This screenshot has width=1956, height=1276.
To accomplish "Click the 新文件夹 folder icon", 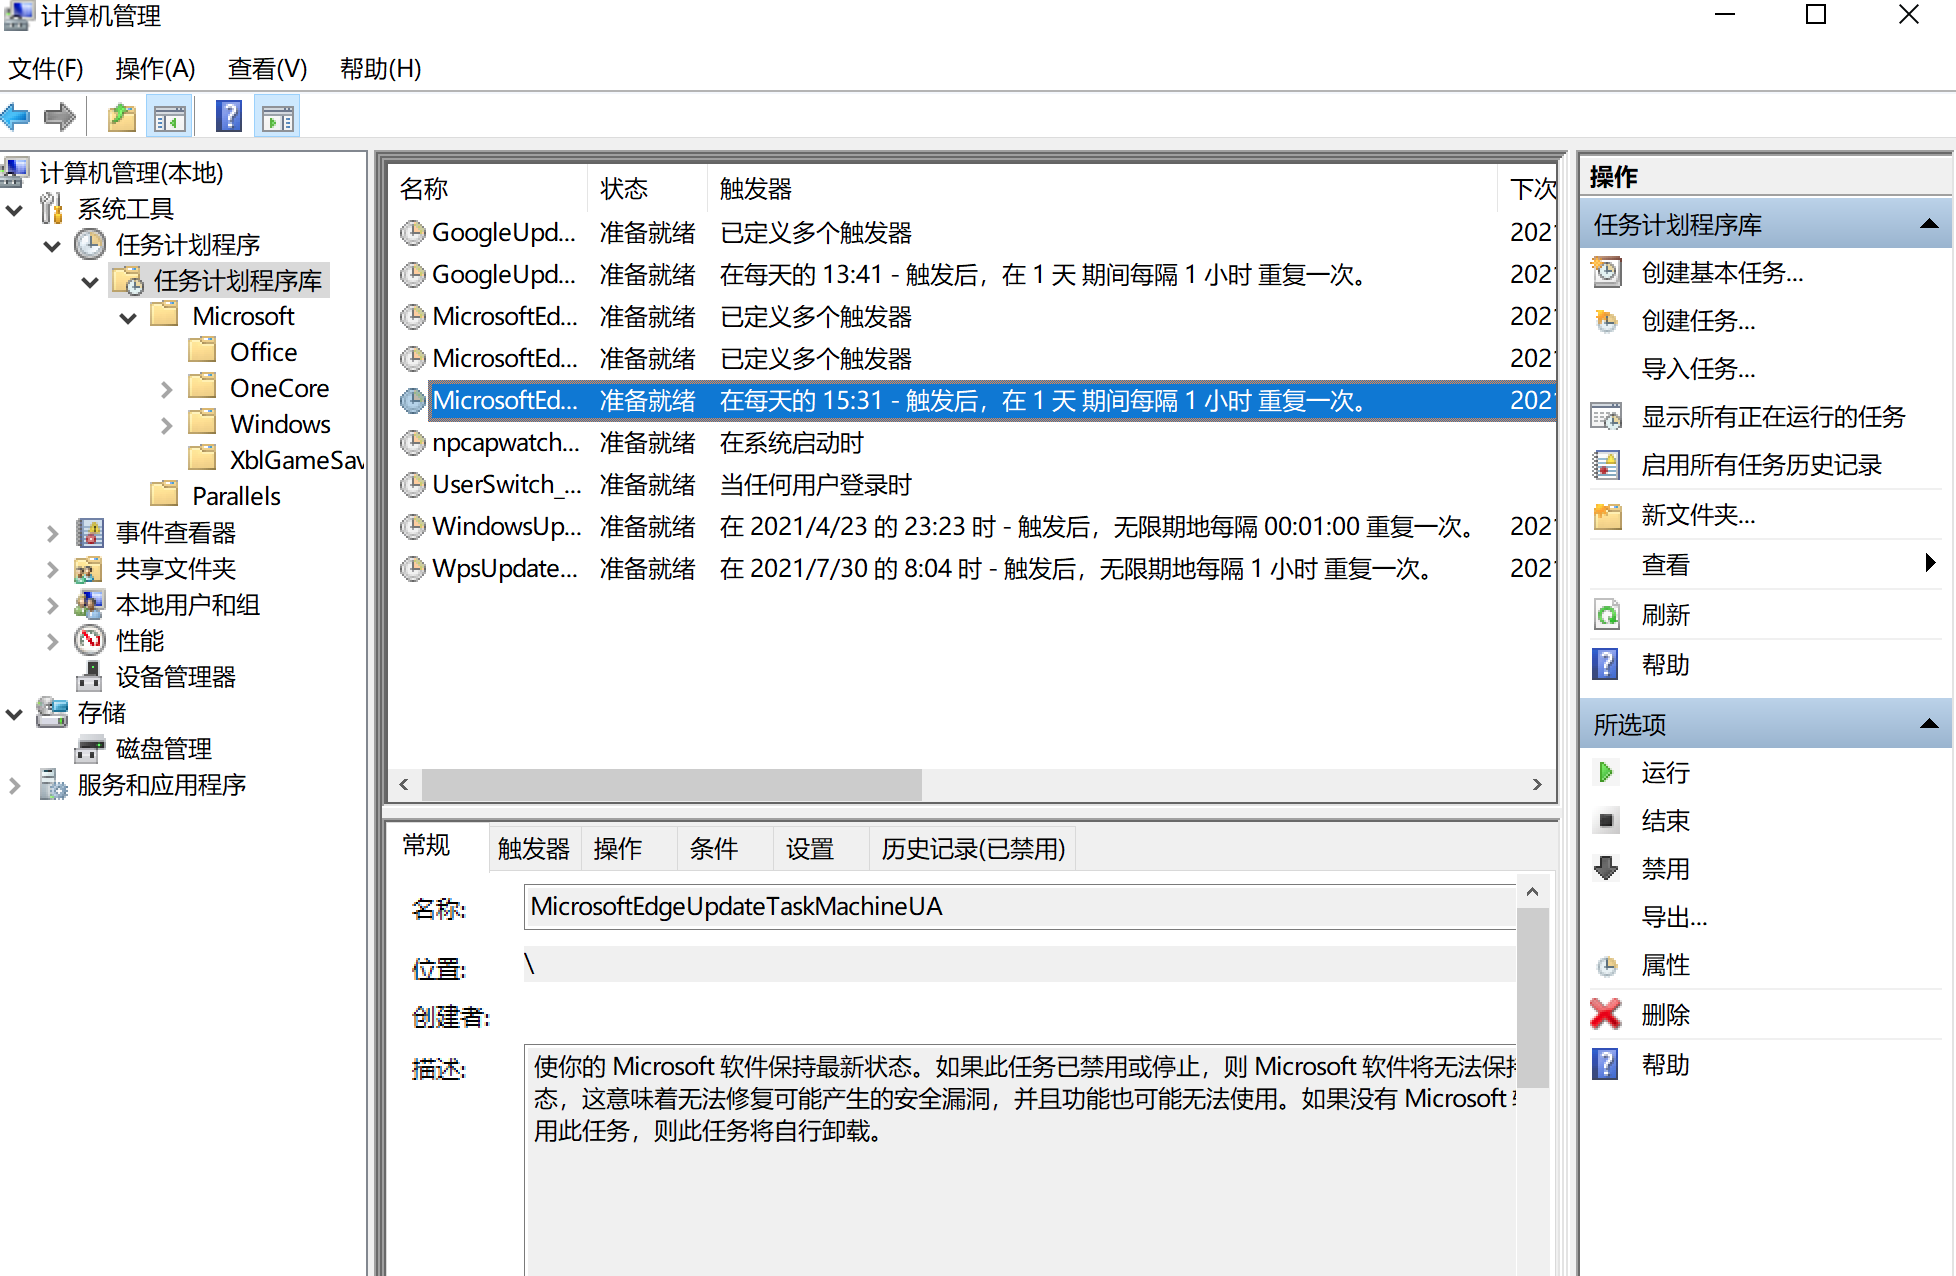I will (x=1607, y=516).
